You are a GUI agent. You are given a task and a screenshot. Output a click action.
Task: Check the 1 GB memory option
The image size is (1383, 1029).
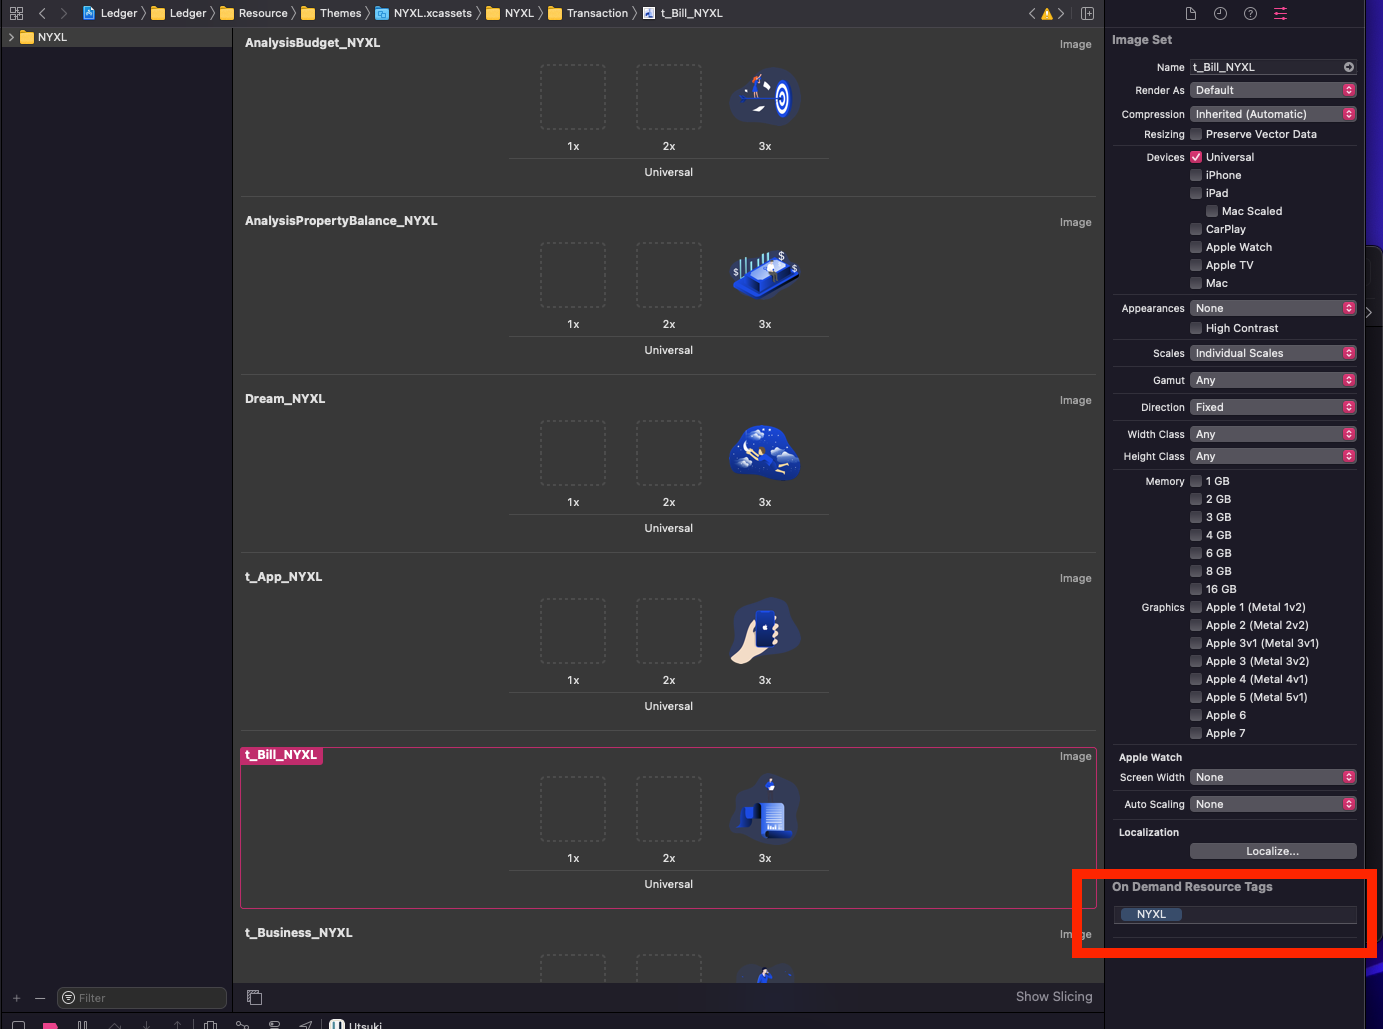pyautogui.click(x=1196, y=481)
